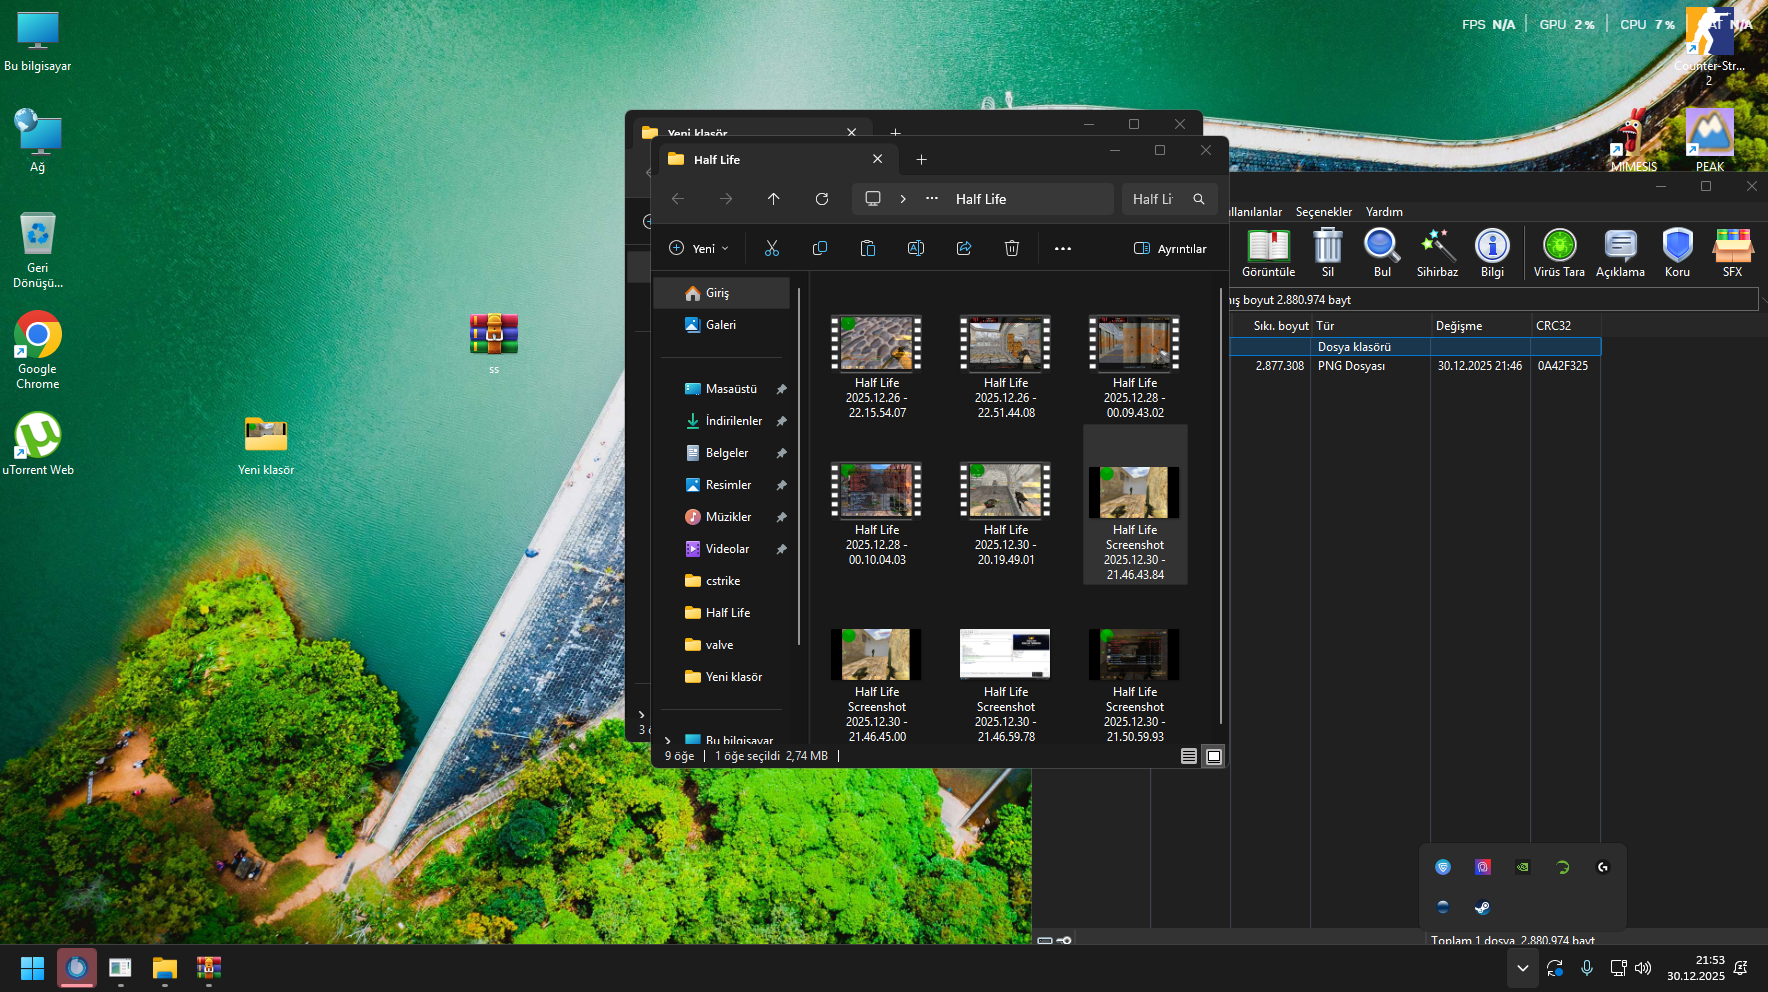1768x992 pixels.
Task: Open the ss WinRAR archive on desktop
Action: [494, 343]
